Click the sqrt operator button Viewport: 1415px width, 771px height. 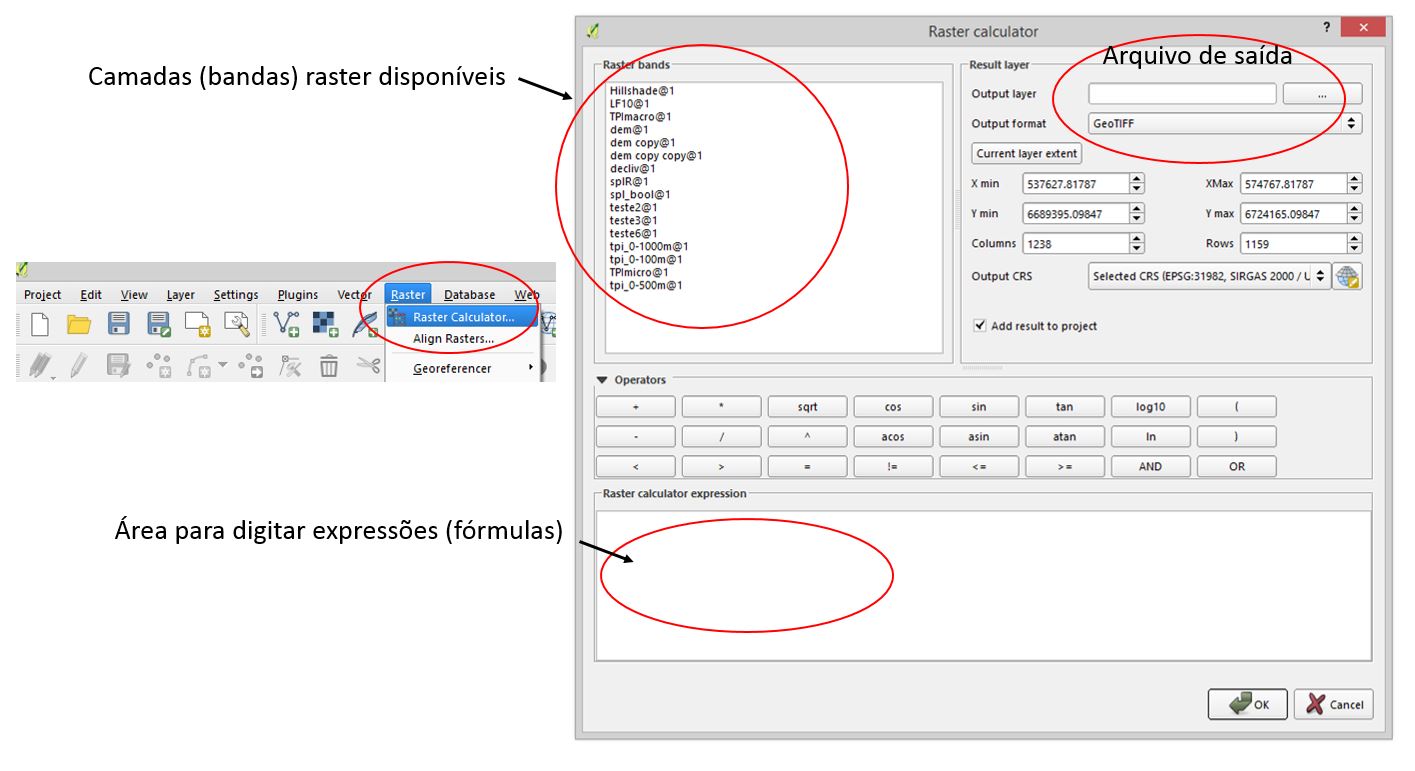point(807,407)
